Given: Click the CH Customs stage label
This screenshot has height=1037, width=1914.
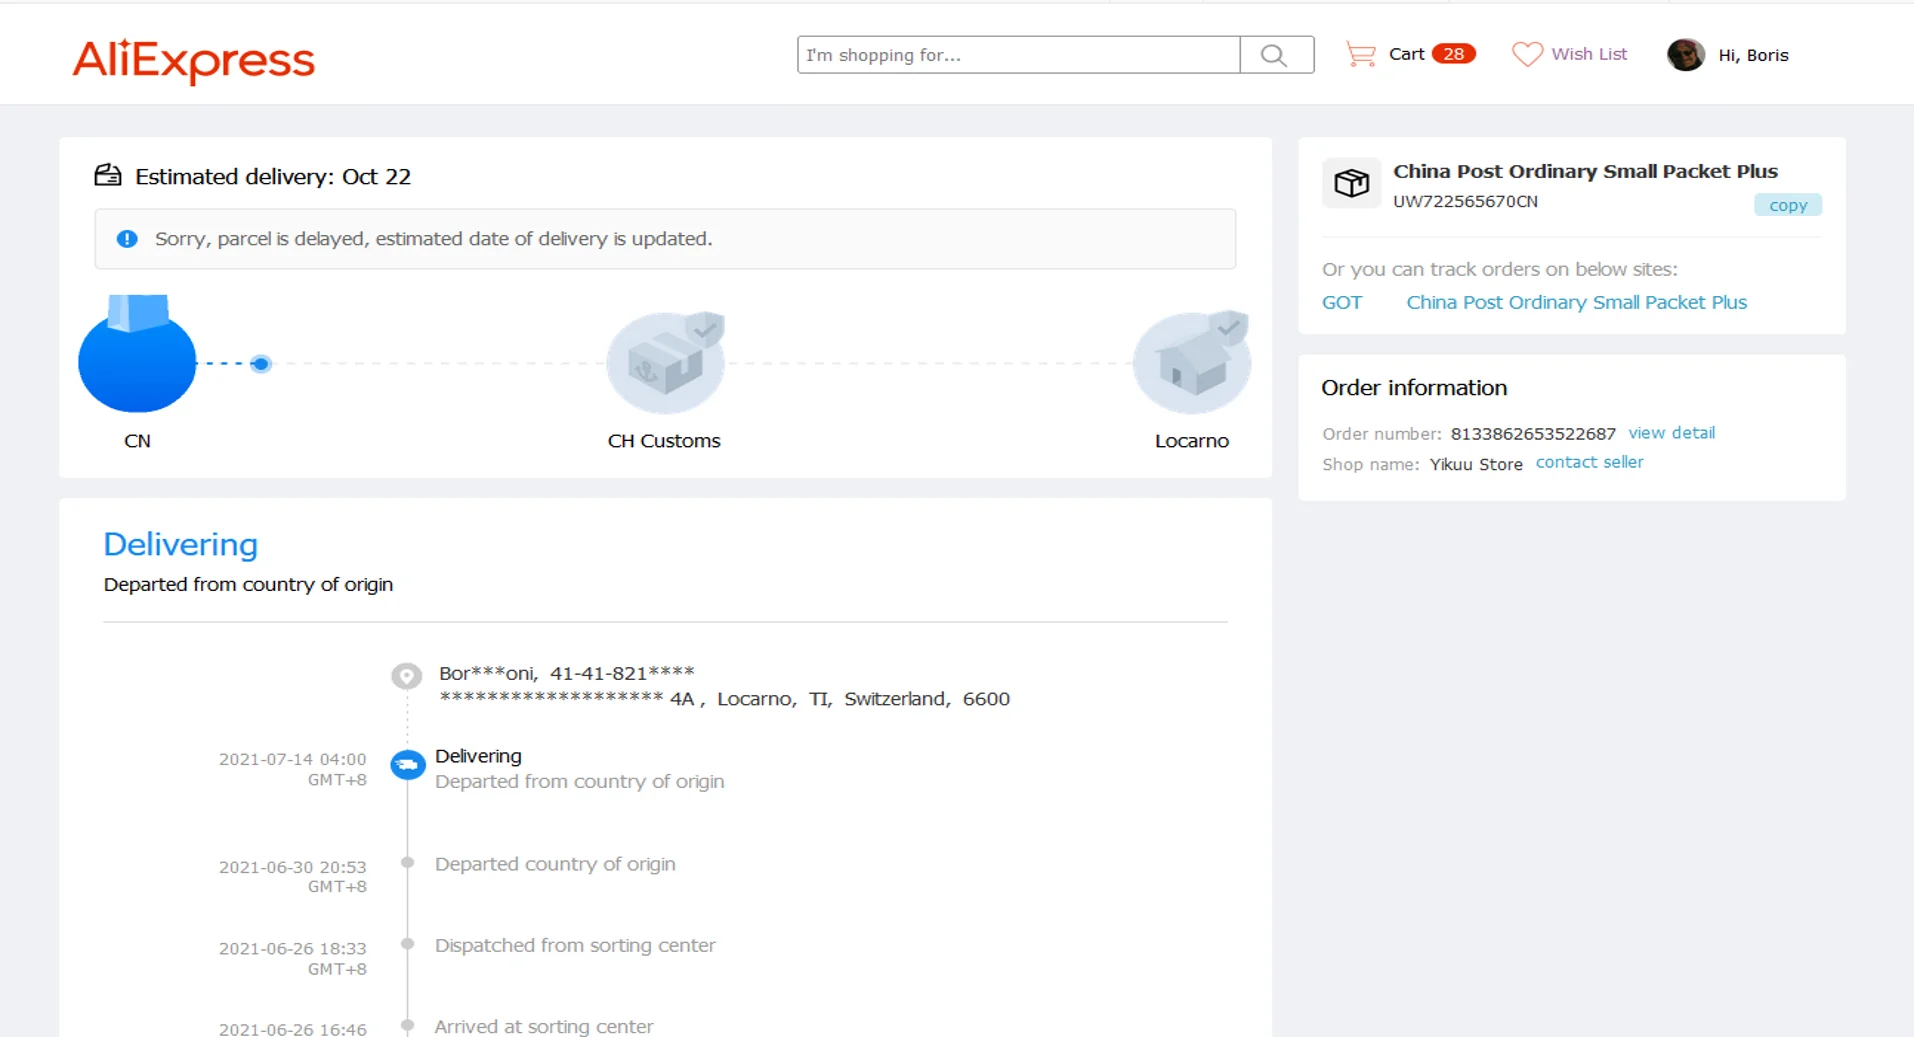Looking at the screenshot, I should coord(664,441).
